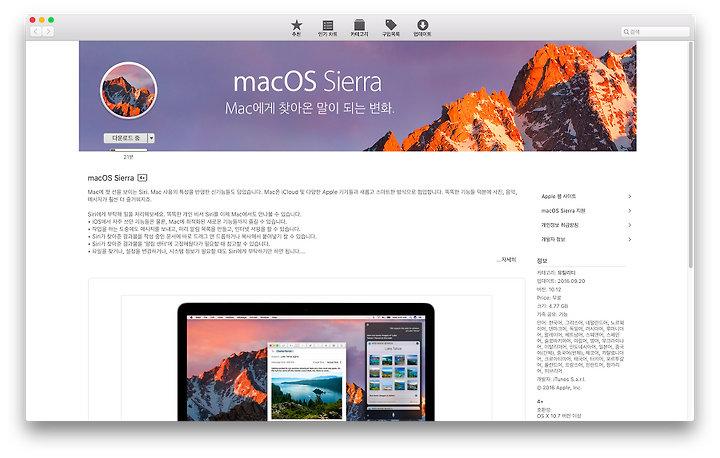This screenshot has width=720, height=458.
Task: Close the App Store window with red button
Action: click(x=33, y=20)
